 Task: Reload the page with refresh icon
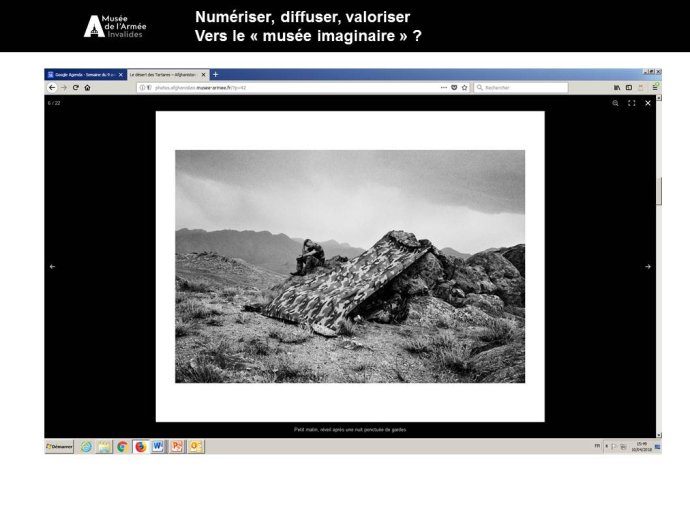76,88
